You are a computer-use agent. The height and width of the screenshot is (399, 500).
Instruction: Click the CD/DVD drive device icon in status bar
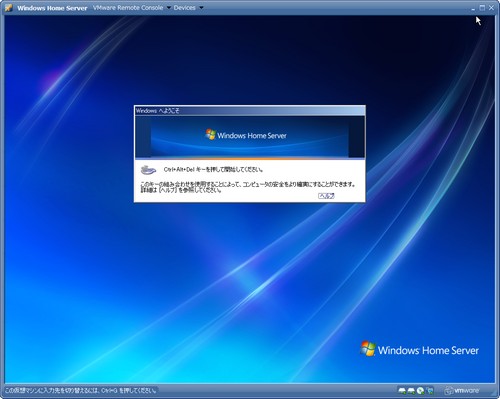pyautogui.click(x=421, y=390)
